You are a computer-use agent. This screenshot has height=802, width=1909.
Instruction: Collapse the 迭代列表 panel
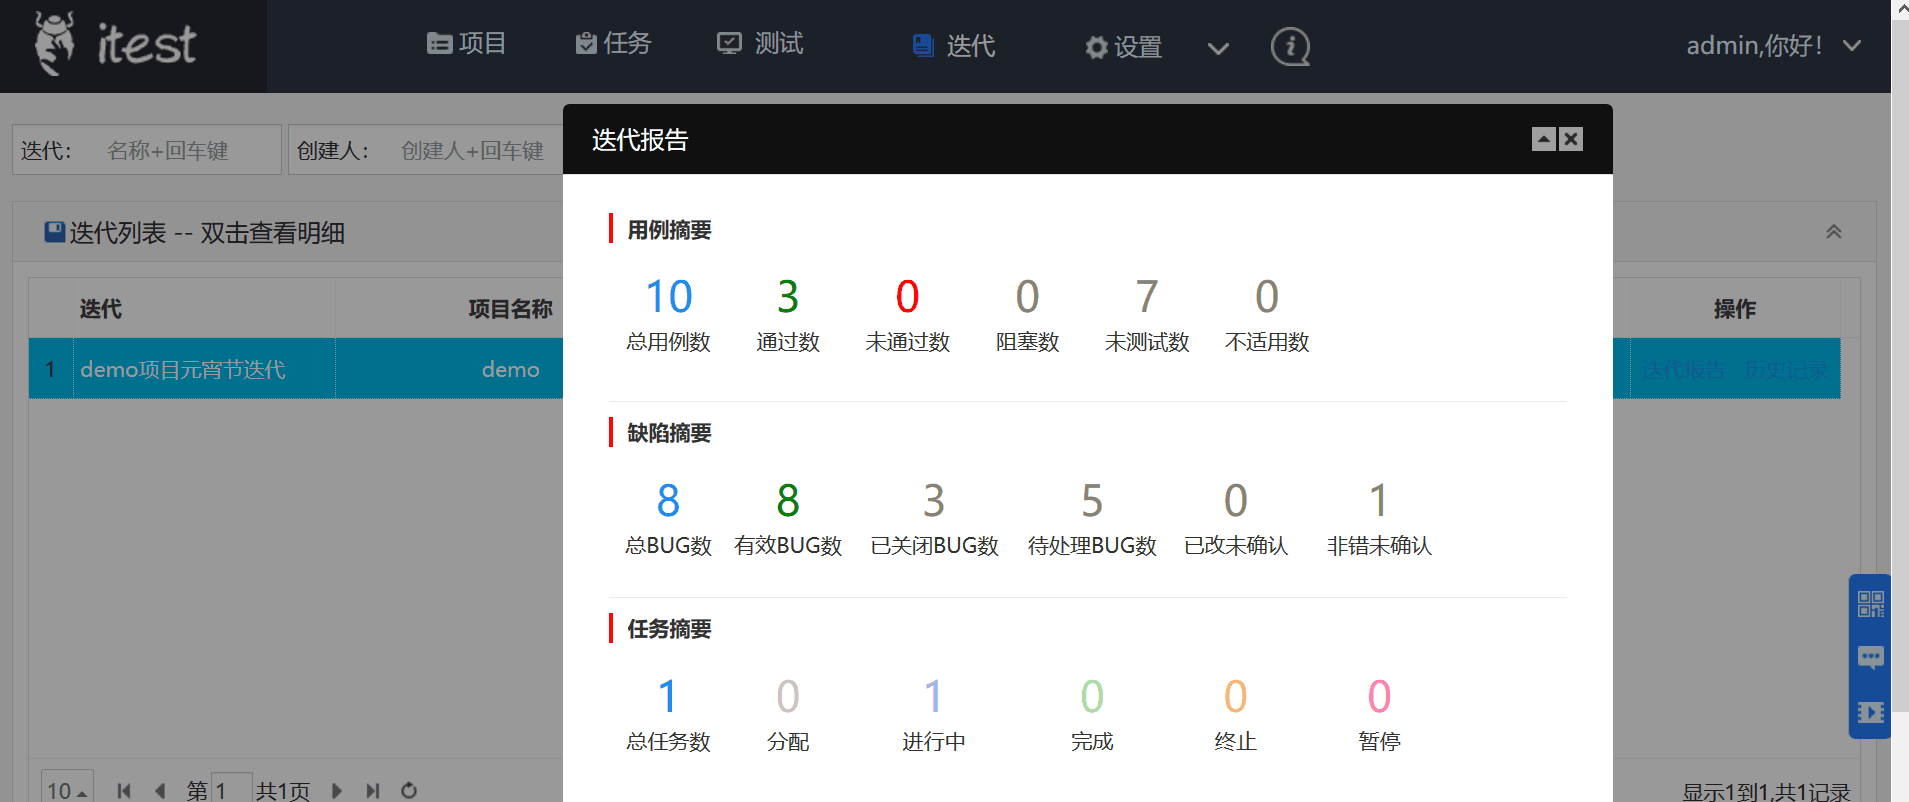(x=1834, y=232)
